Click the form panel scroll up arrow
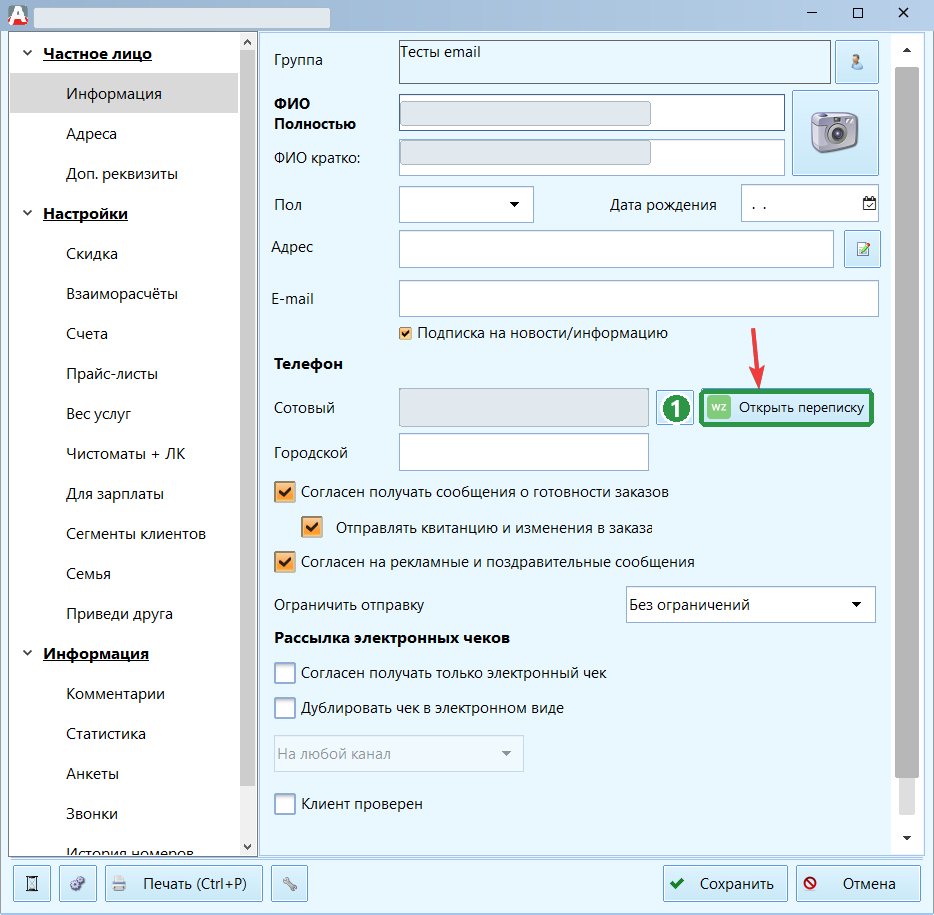Image resolution: width=934 pixels, height=915 pixels. pyautogui.click(x=907, y=50)
